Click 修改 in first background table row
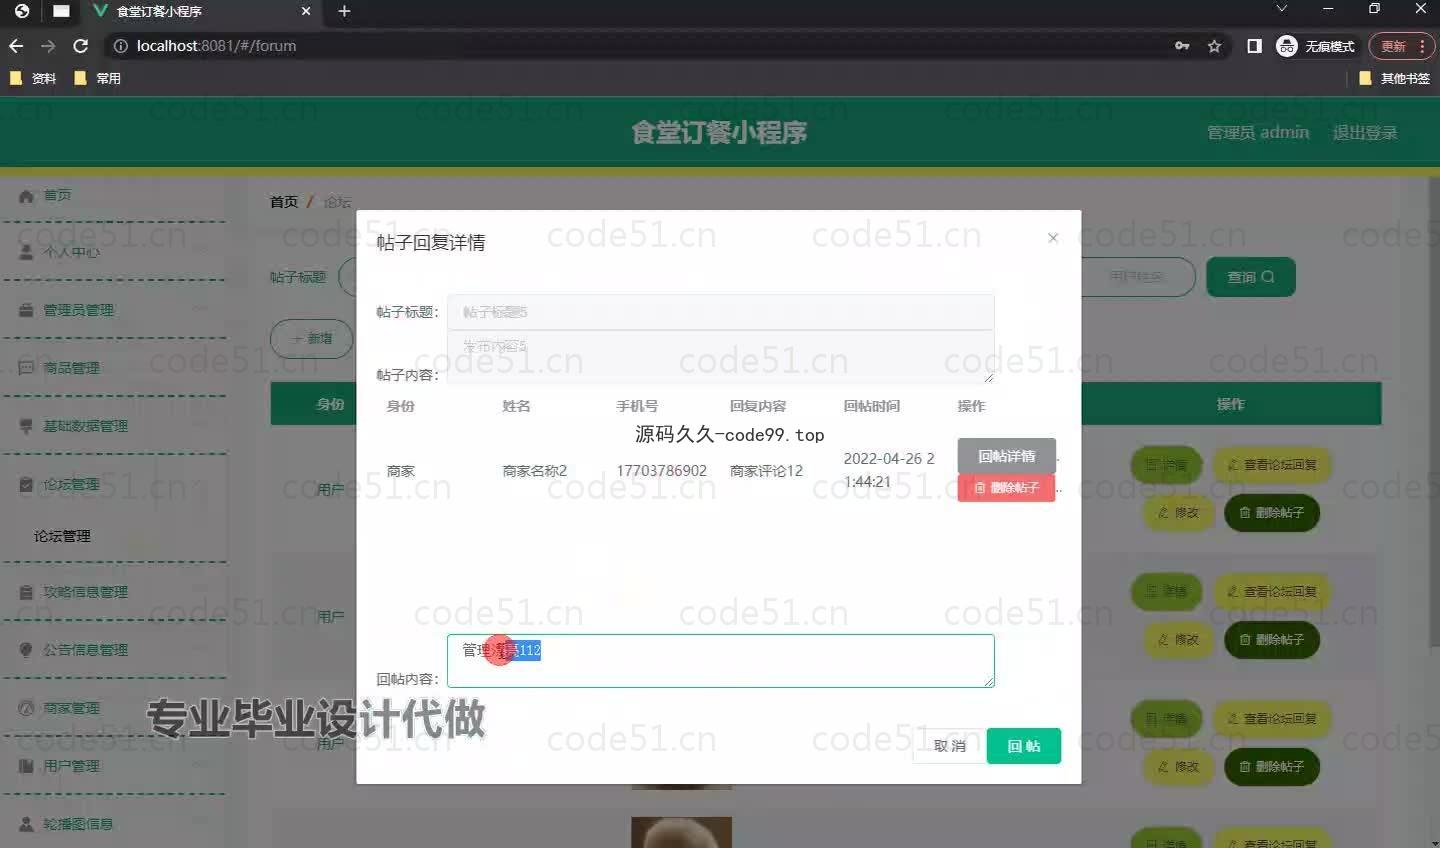 coord(1178,513)
